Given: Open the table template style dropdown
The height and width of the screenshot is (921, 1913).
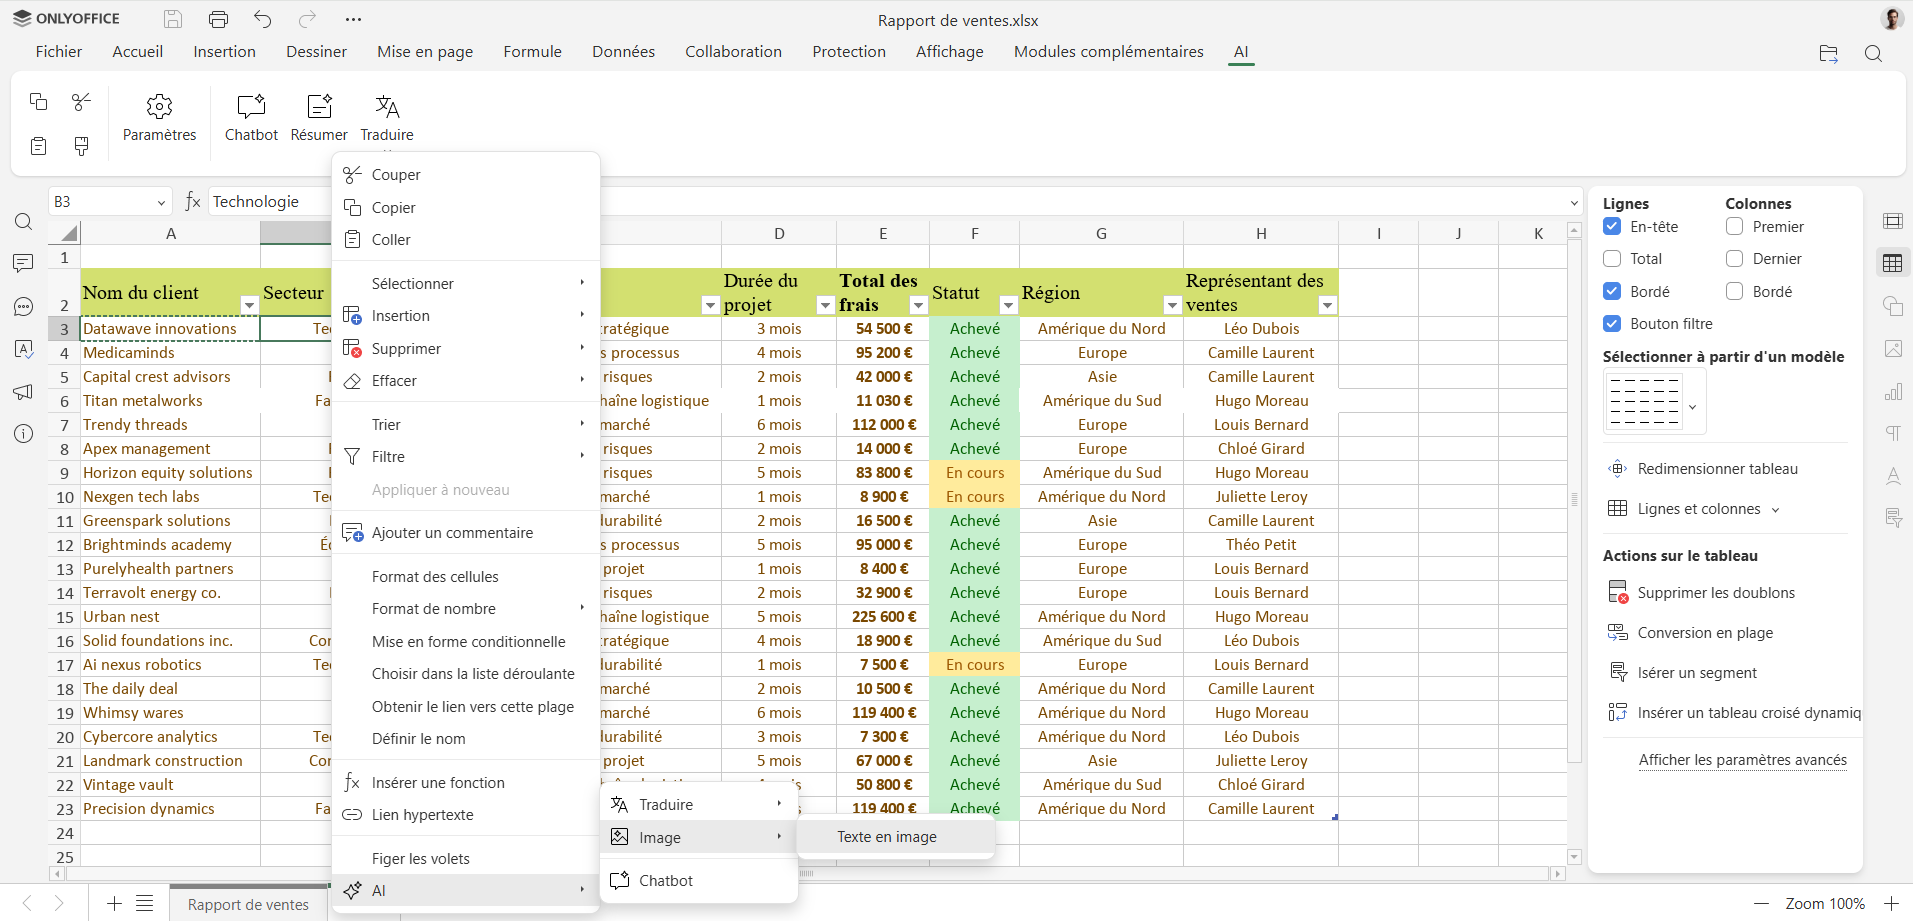Looking at the screenshot, I should [1692, 406].
